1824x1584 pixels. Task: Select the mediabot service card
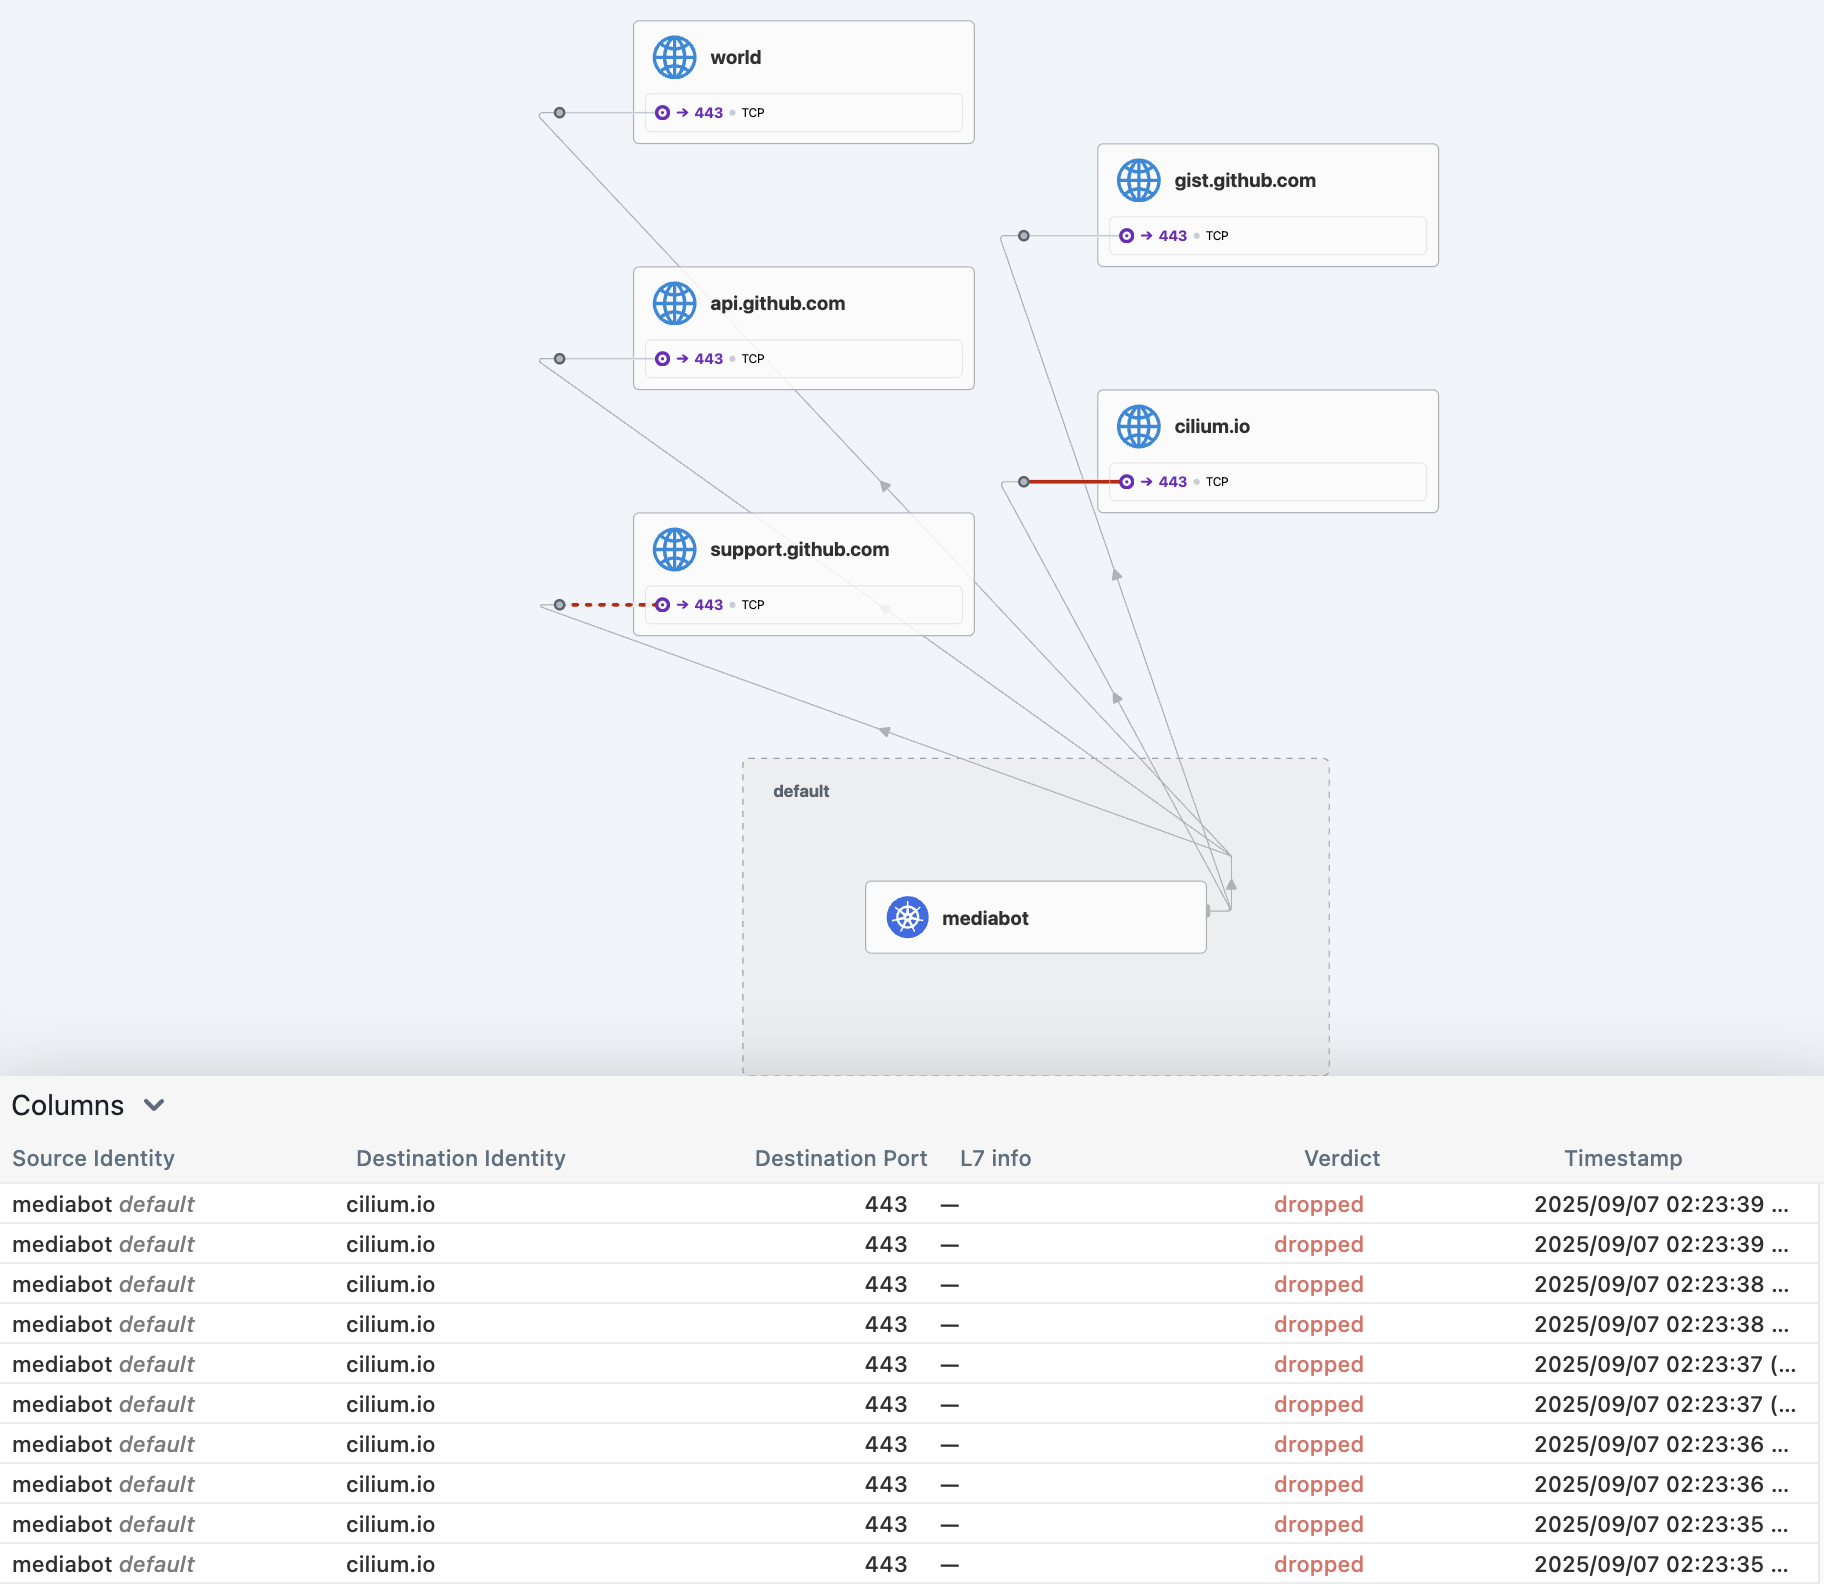1036,917
